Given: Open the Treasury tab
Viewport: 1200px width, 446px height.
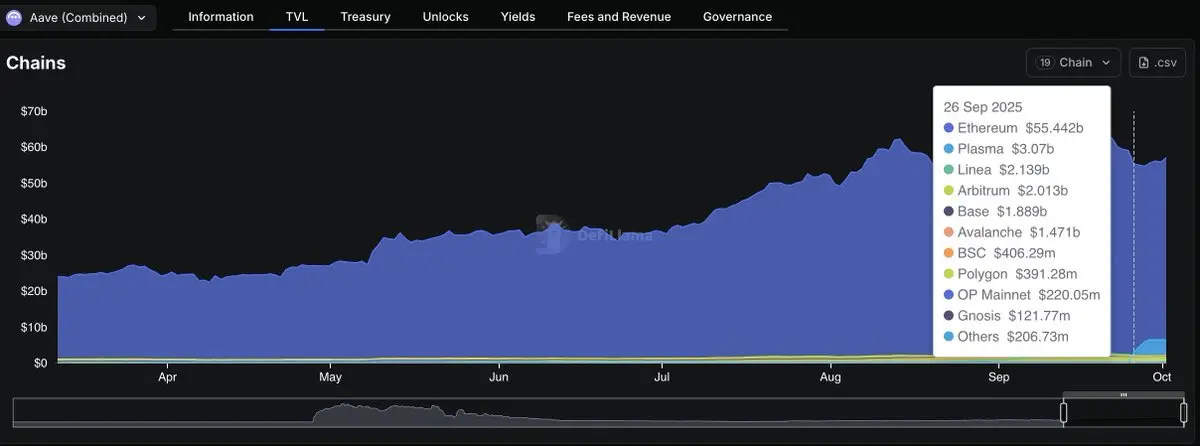Looking at the screenshot, I should pos(365,17).
